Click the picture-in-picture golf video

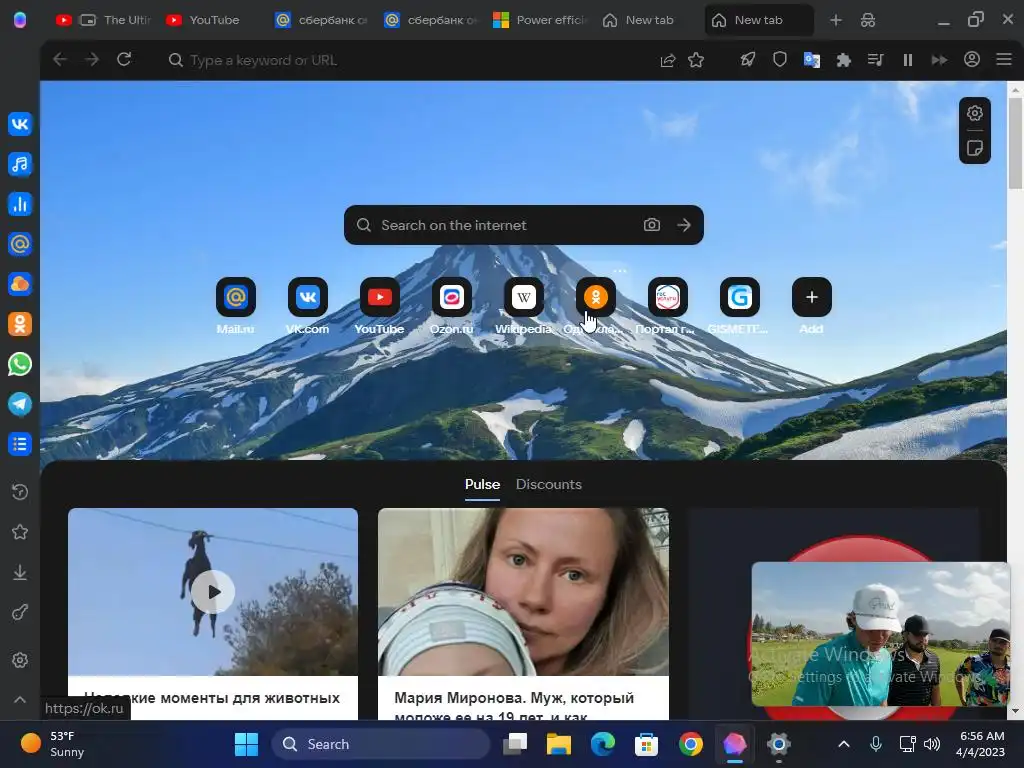880,634
